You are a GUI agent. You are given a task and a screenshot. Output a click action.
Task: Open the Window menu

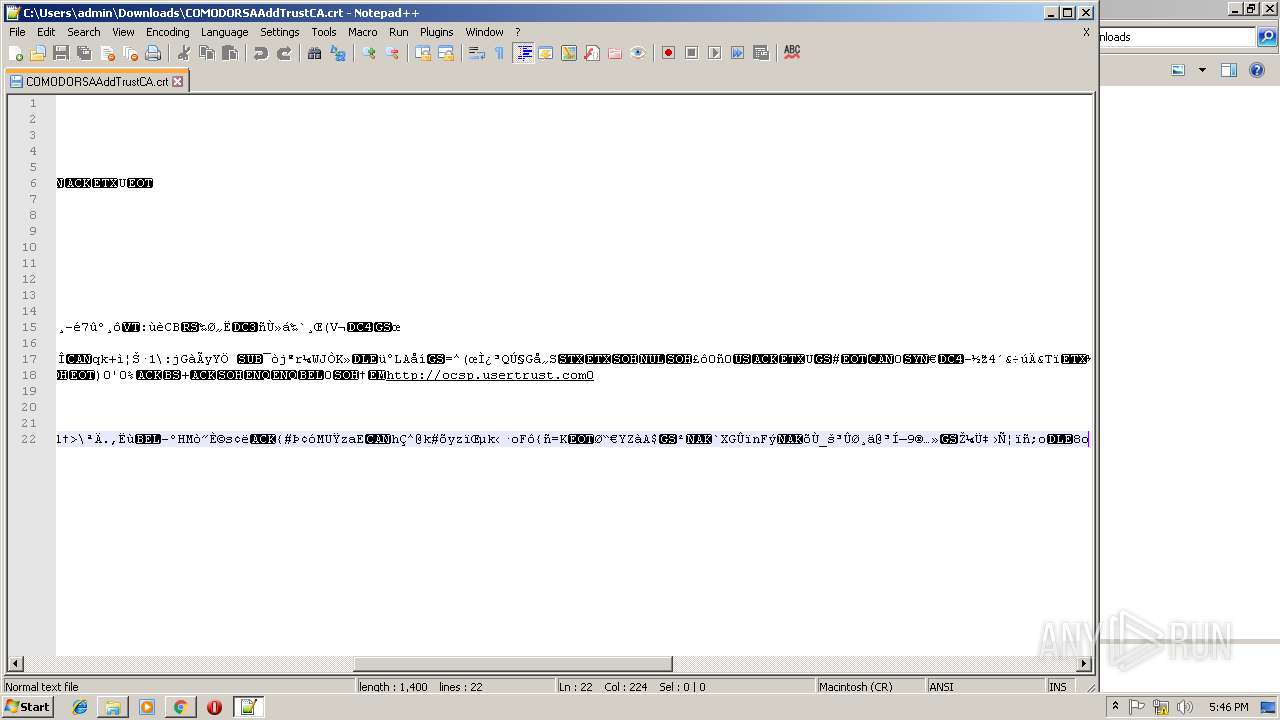coord(485,32)
